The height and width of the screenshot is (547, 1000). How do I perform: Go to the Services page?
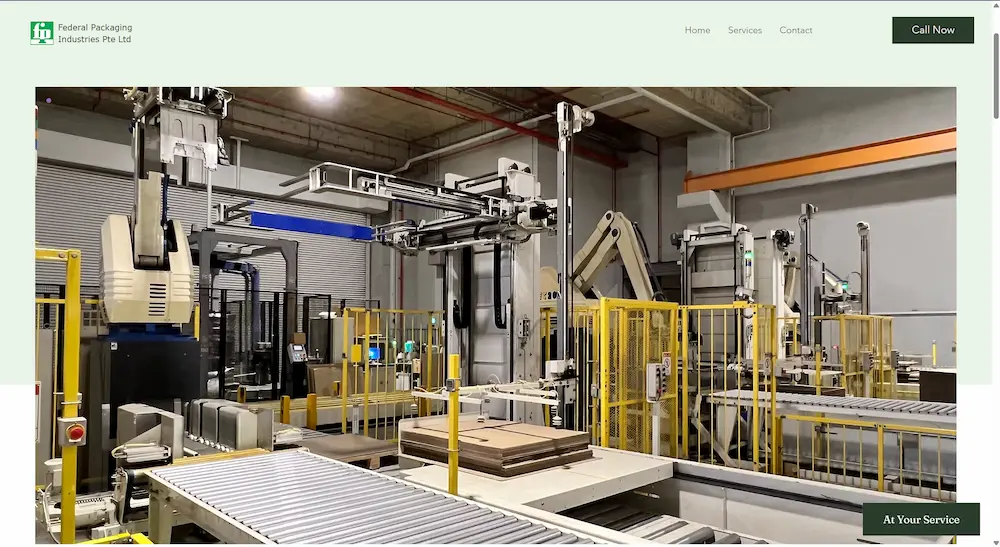pyautogui.click(x=745, y=30)
